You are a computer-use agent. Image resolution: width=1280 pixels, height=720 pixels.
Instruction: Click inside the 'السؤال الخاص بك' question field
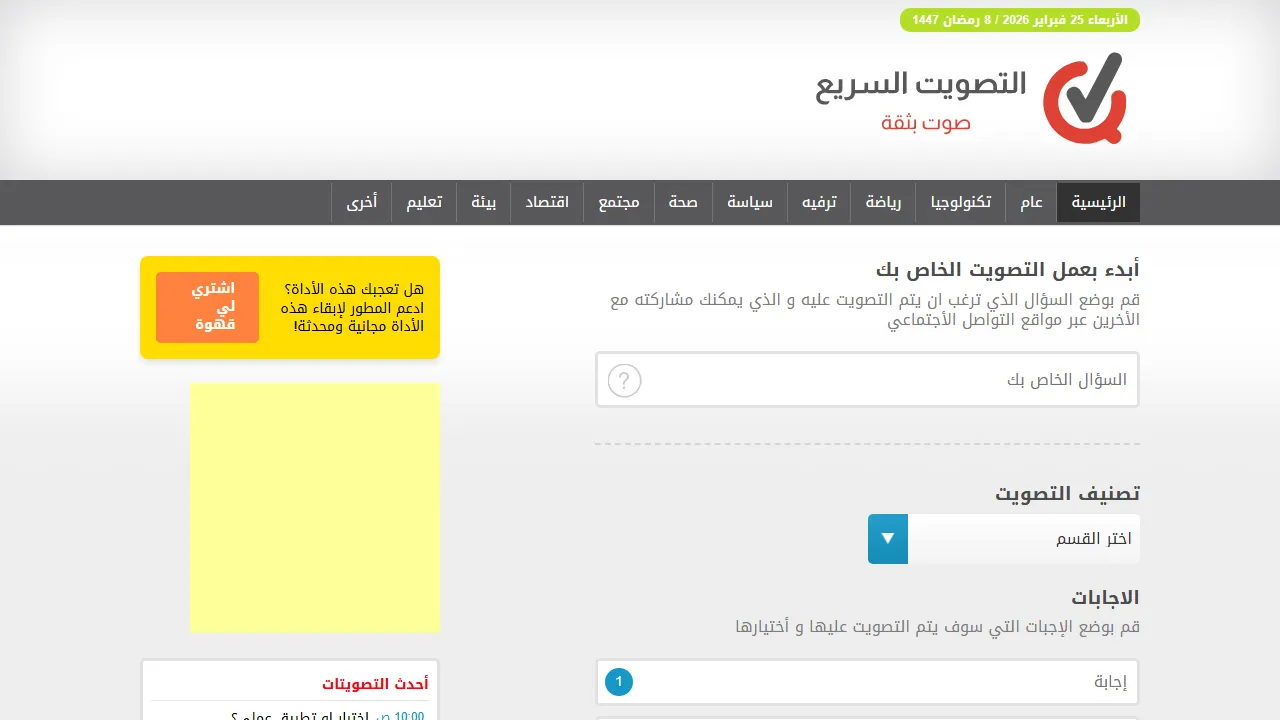900,380
